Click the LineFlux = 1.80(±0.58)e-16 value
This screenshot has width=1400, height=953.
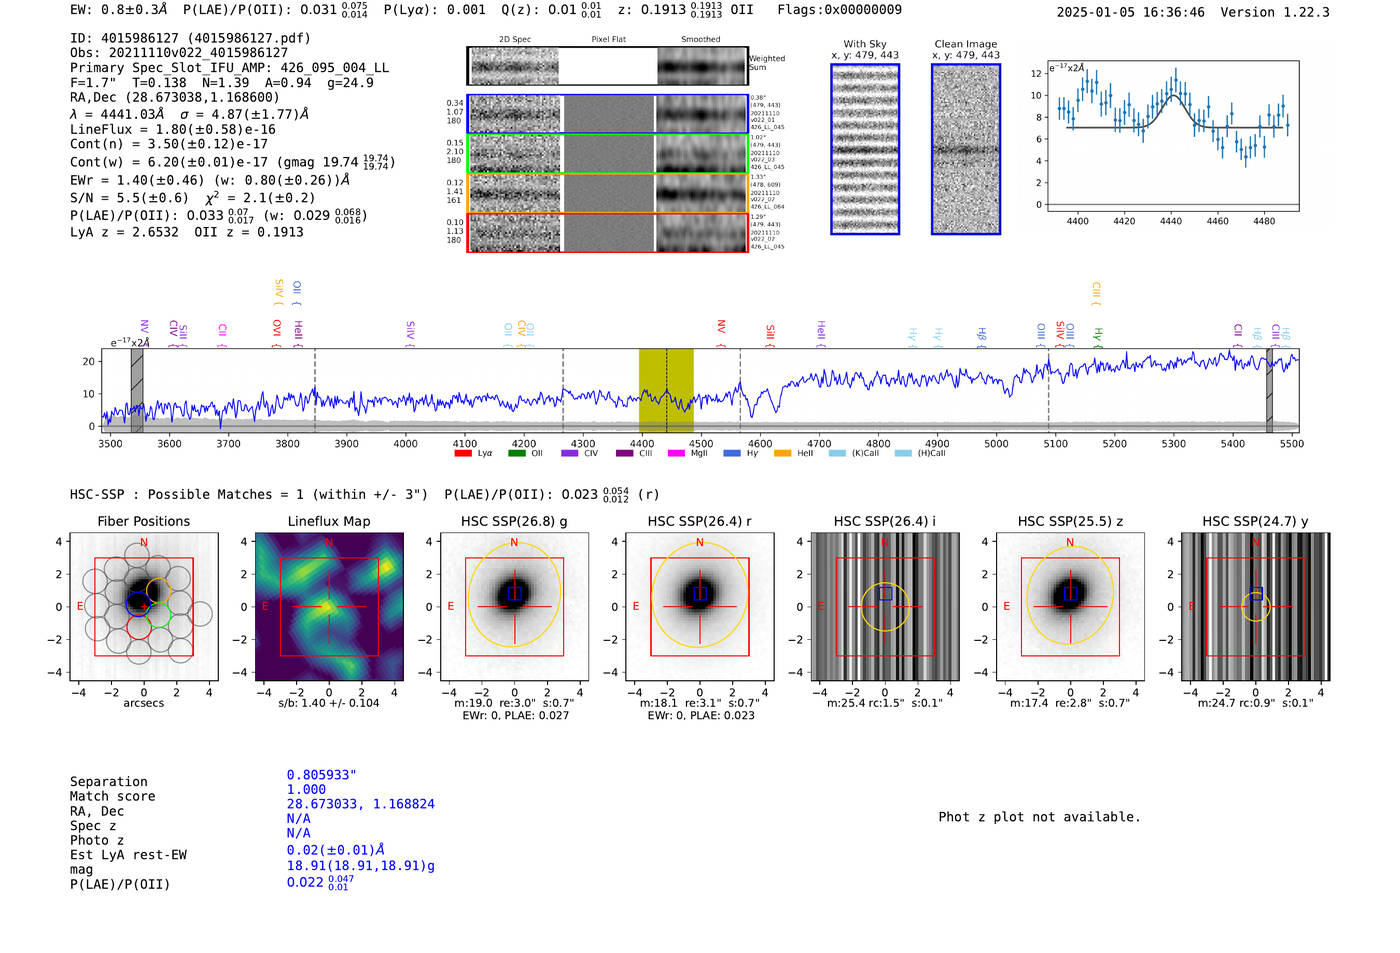tap(173, 129)
